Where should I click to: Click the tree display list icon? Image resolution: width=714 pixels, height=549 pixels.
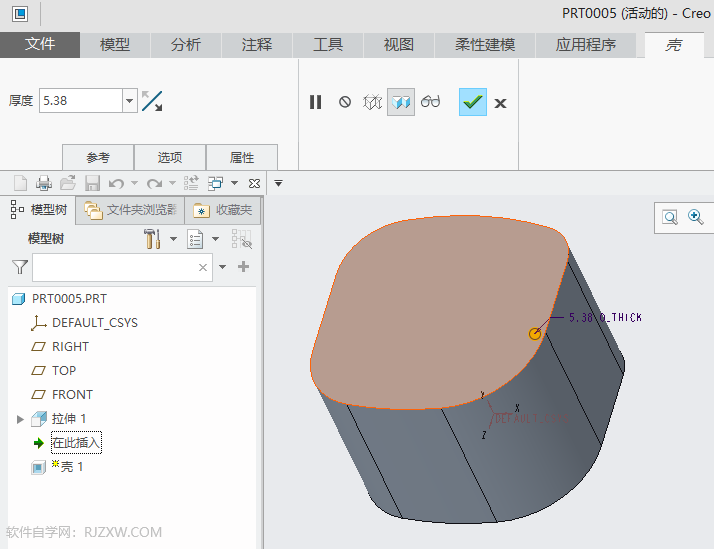click(x=195, y=239)
